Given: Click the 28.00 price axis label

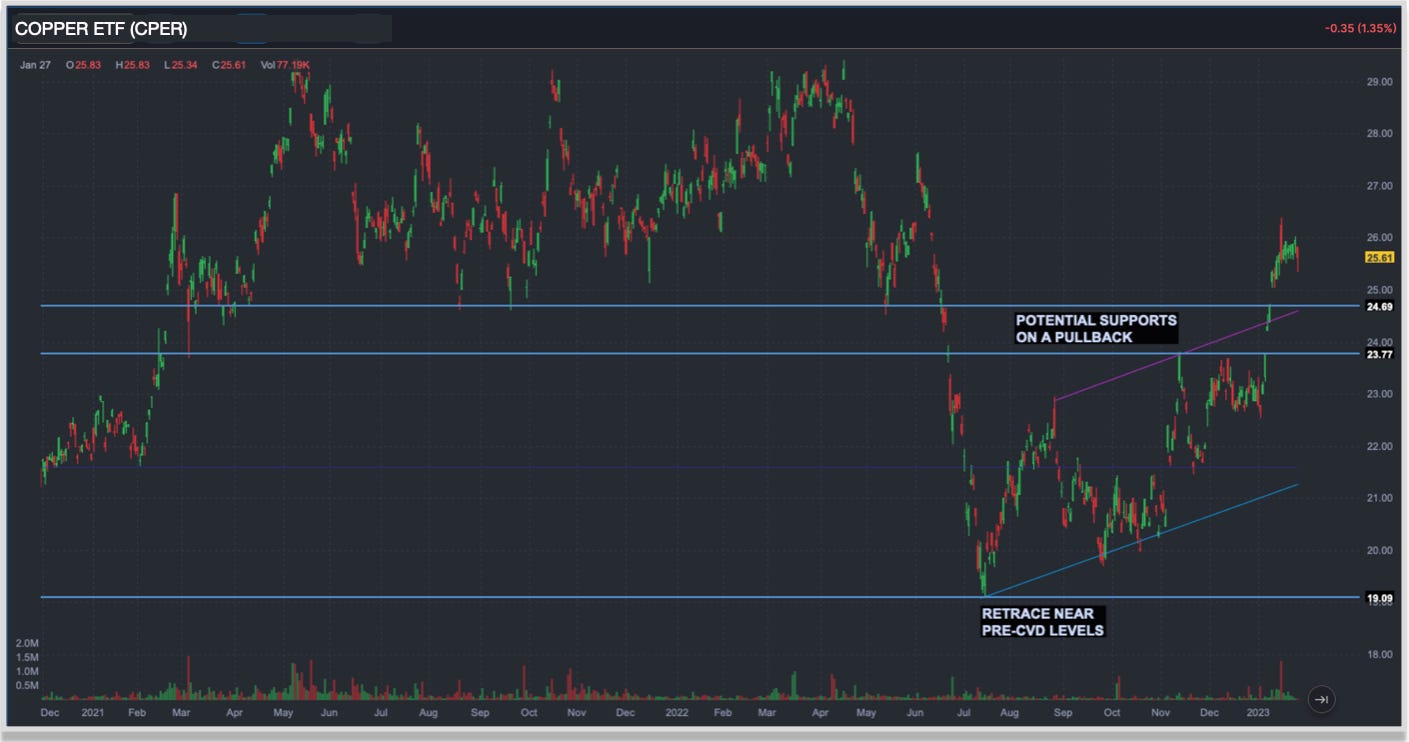Looking at the screenshot, I should click(1379, 134).
